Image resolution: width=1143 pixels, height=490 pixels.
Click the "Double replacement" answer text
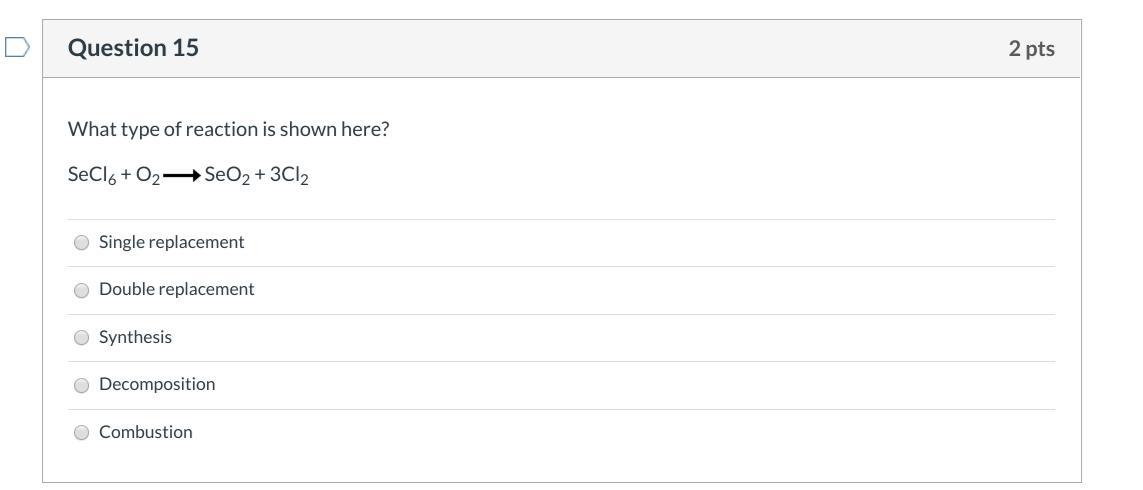pos(176,289)
